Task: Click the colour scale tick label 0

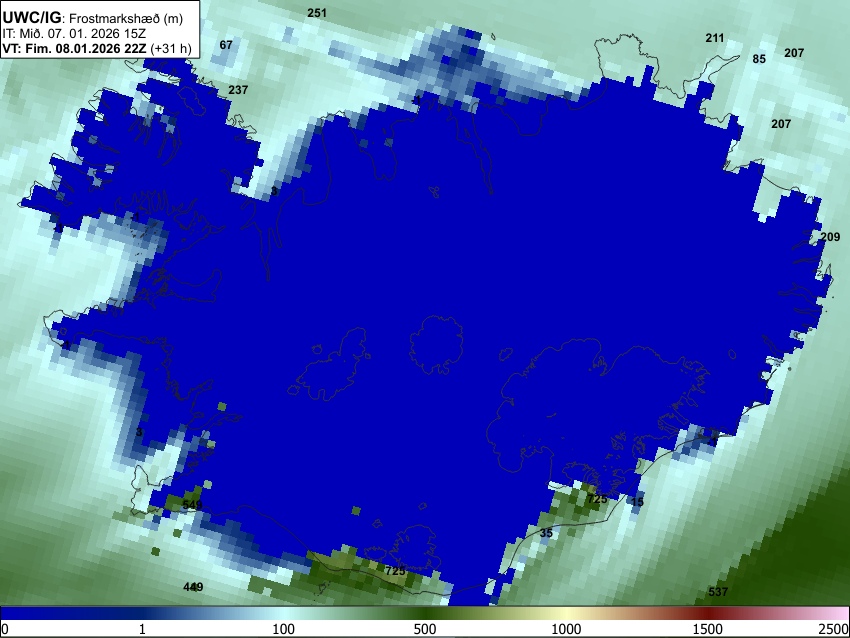Action: (5, 629)
